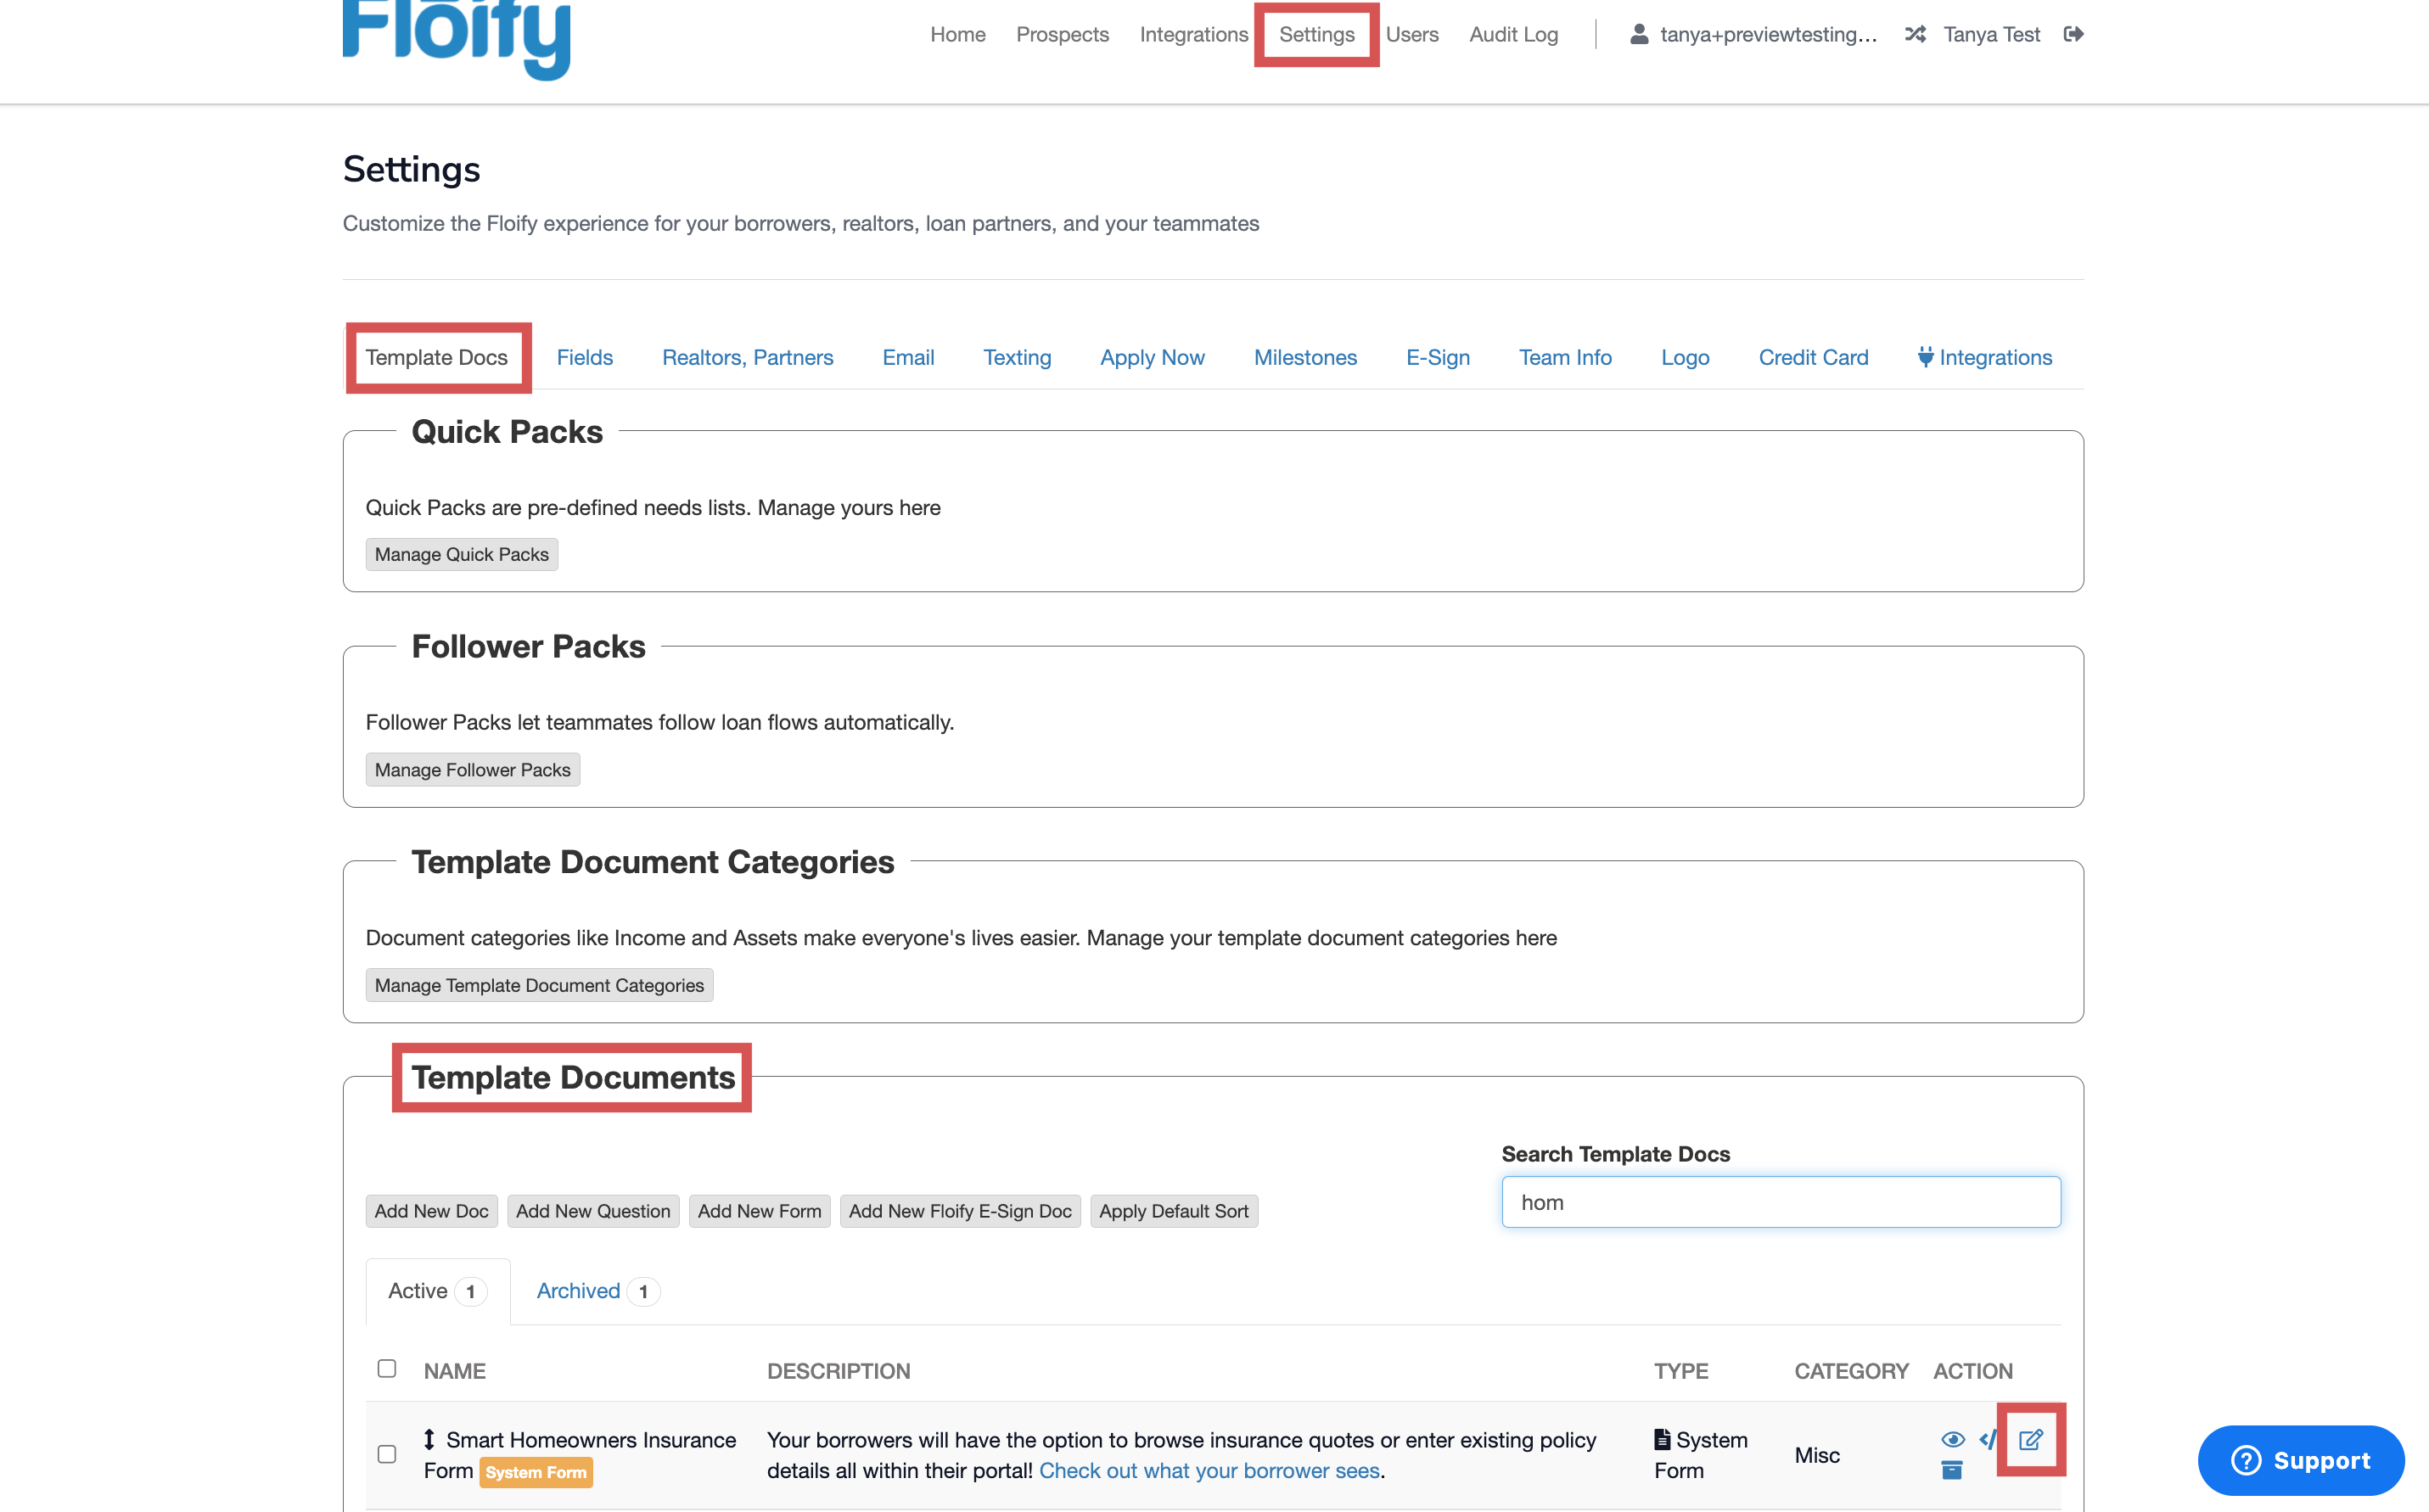The height and width of the screenshot is (1512, 2429).
Task: Check the Smart Homeowners Insurance Form checkbox
Action: pyautogui.click(x=387, y=1454)
